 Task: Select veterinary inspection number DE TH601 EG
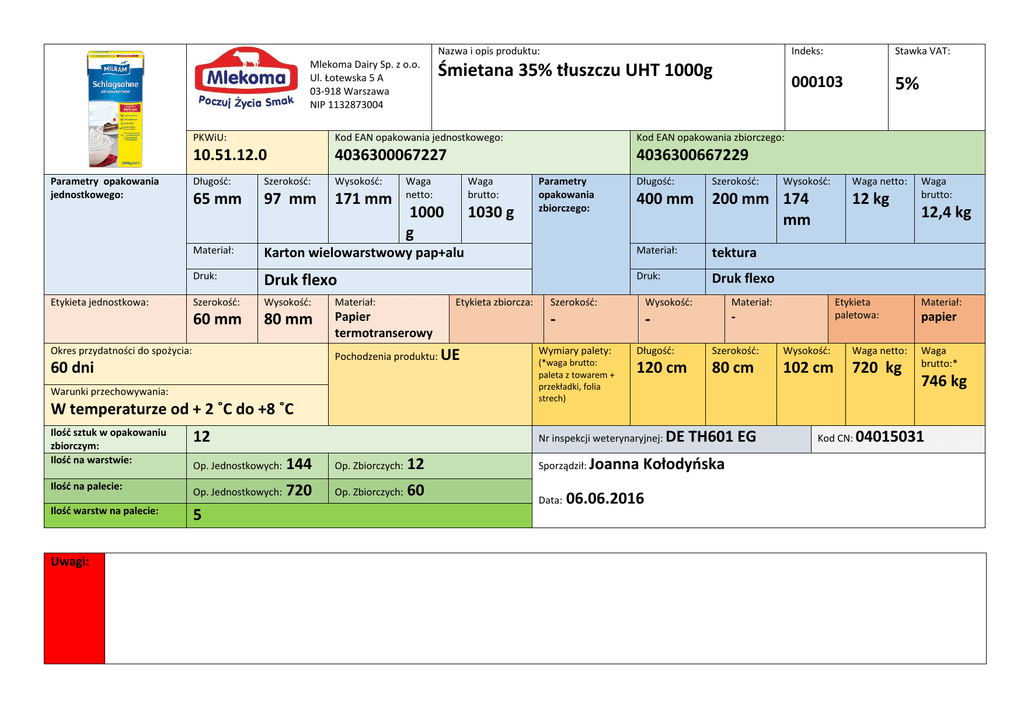coord(711,437)
